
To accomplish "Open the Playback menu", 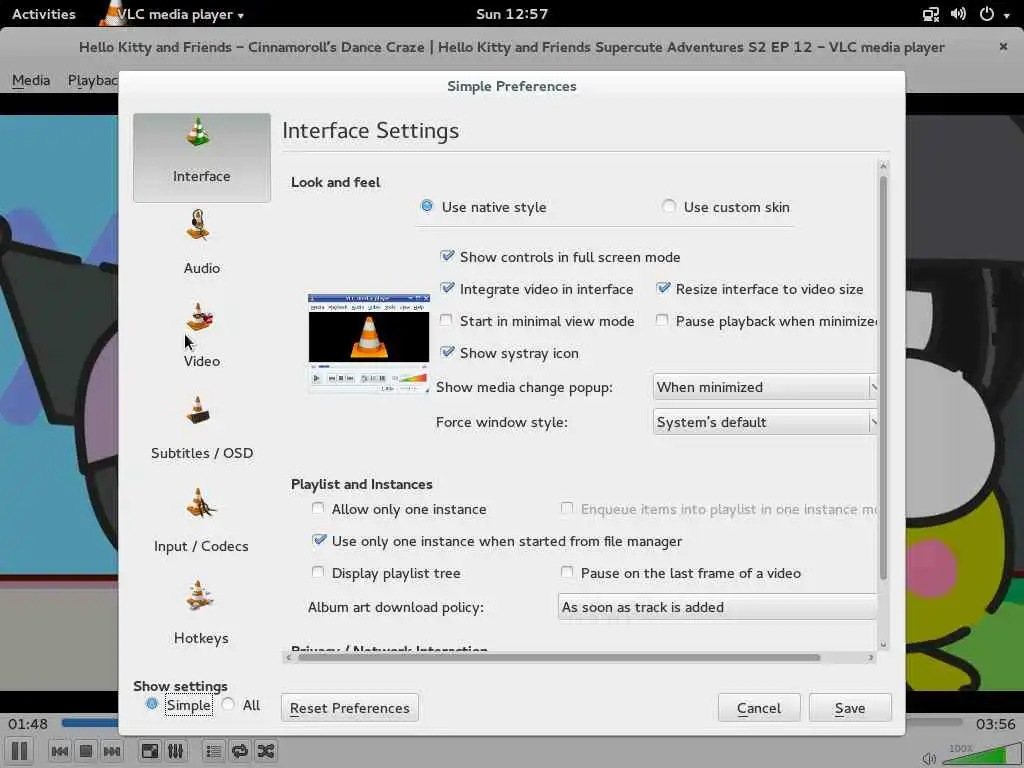I will [92, 80].
